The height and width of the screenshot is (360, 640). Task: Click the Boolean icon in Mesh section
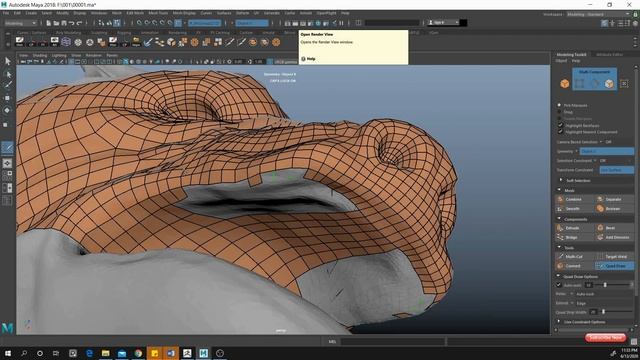click(x=600, y=209)
